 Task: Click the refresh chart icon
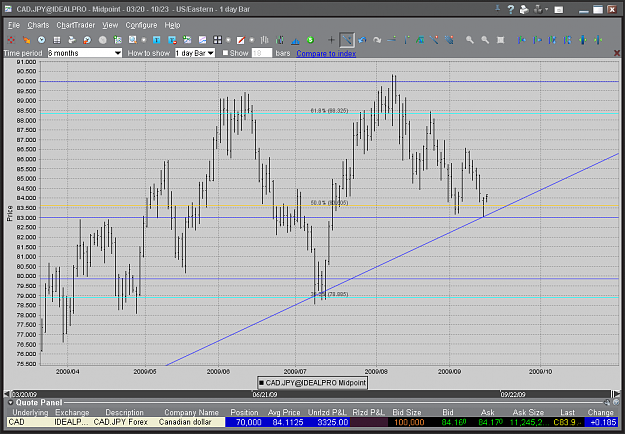click(87, 40)
